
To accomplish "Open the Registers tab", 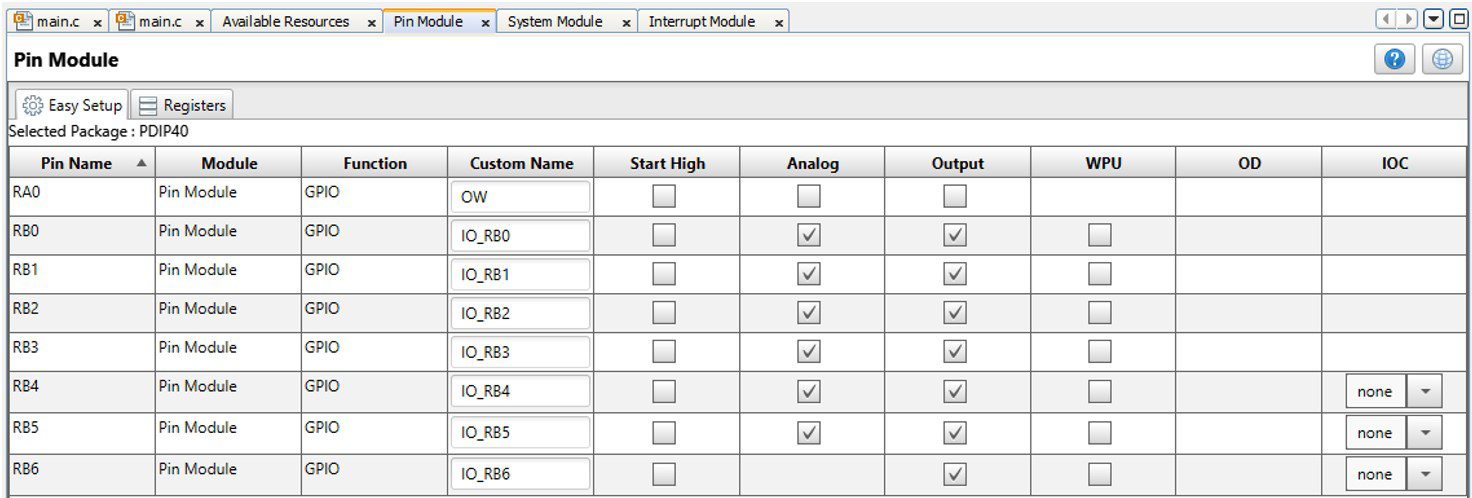I will pos(182,105).
